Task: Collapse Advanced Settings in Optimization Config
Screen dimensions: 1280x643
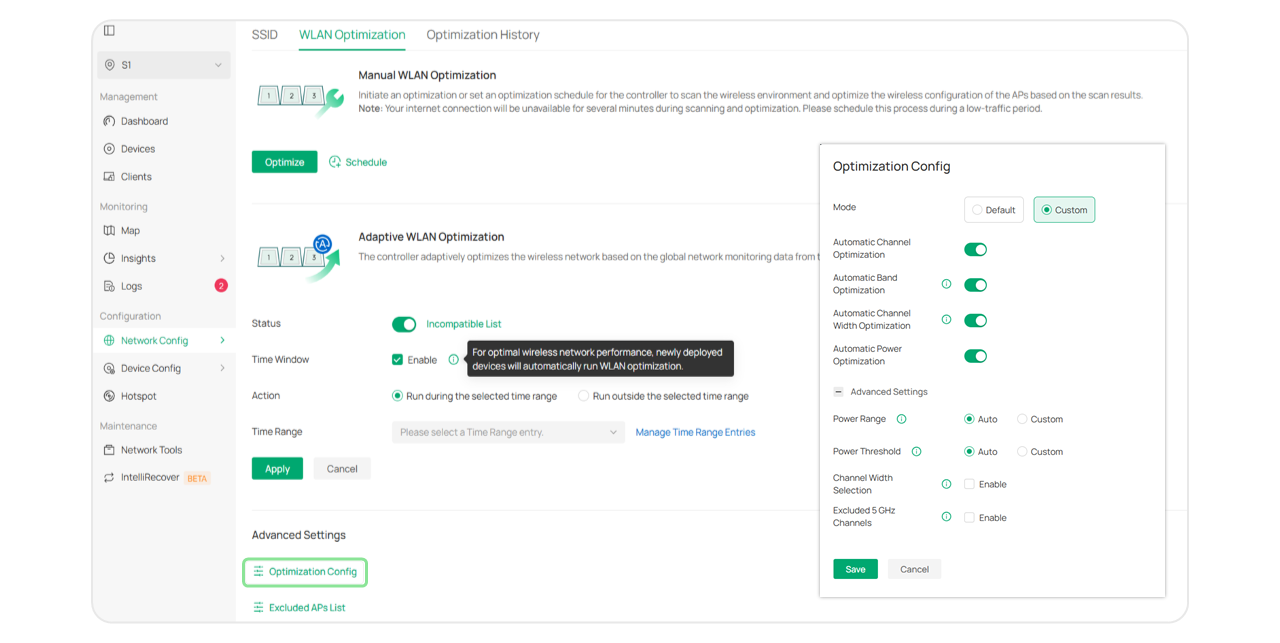Action: [838, 392]
